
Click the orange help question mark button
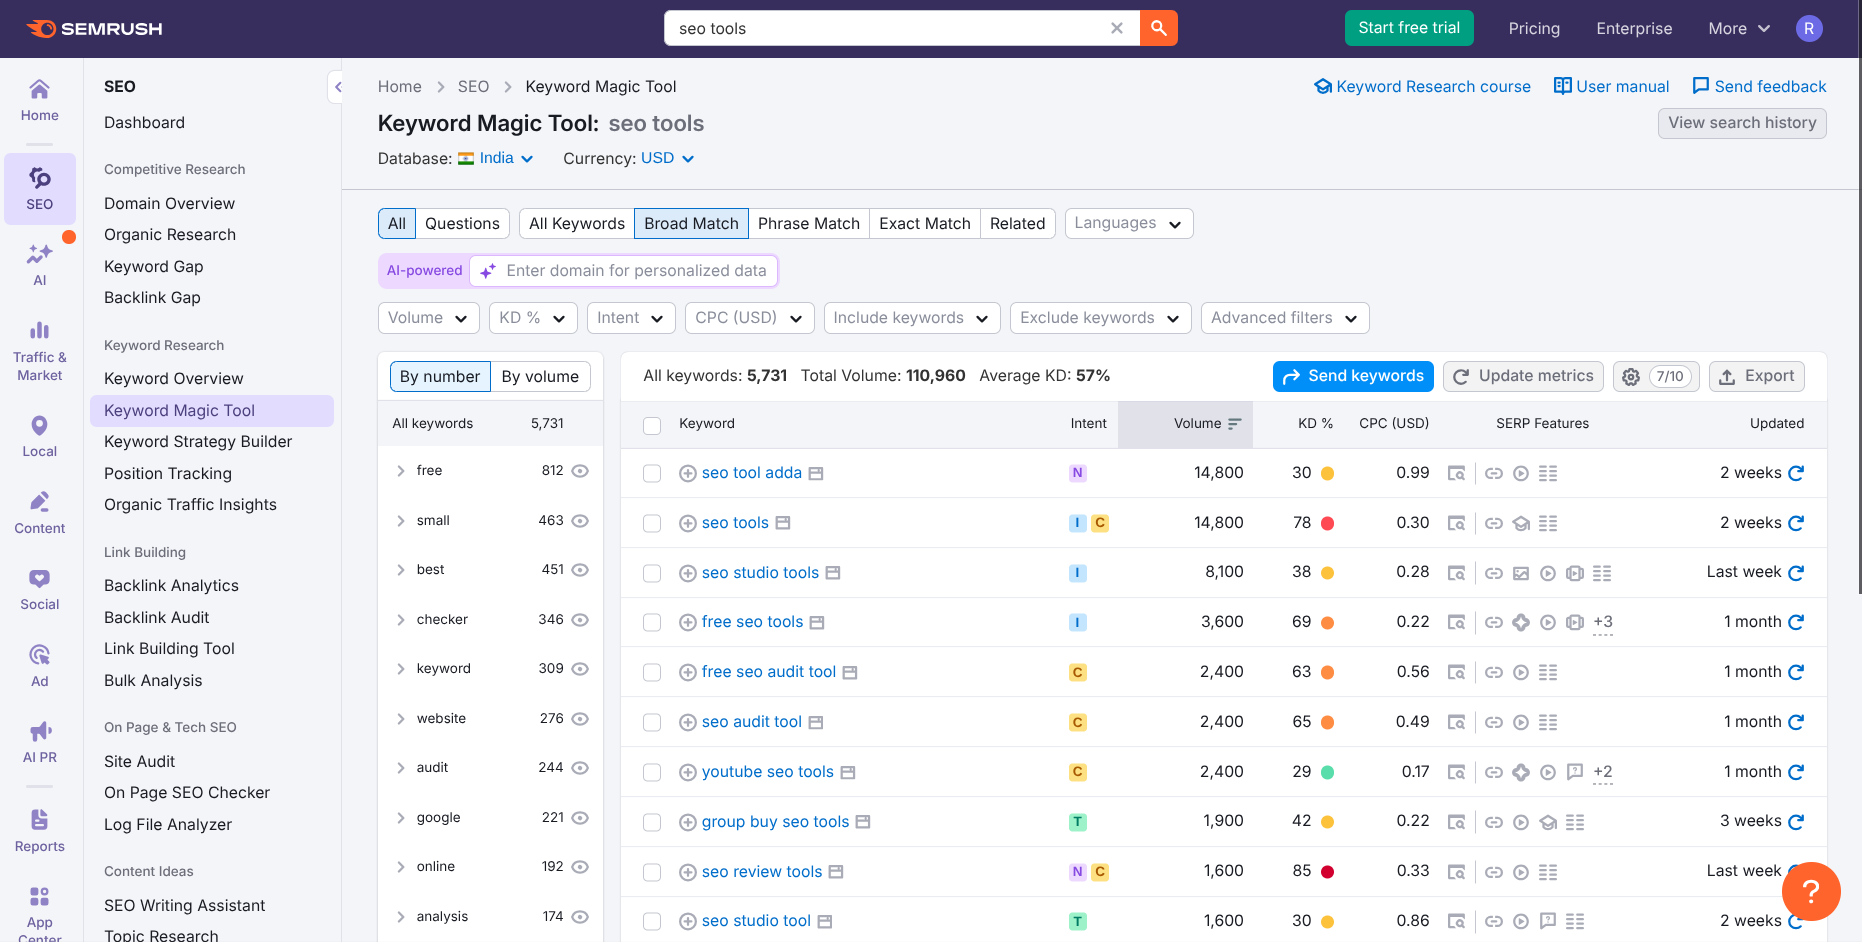click(1810, 891)
